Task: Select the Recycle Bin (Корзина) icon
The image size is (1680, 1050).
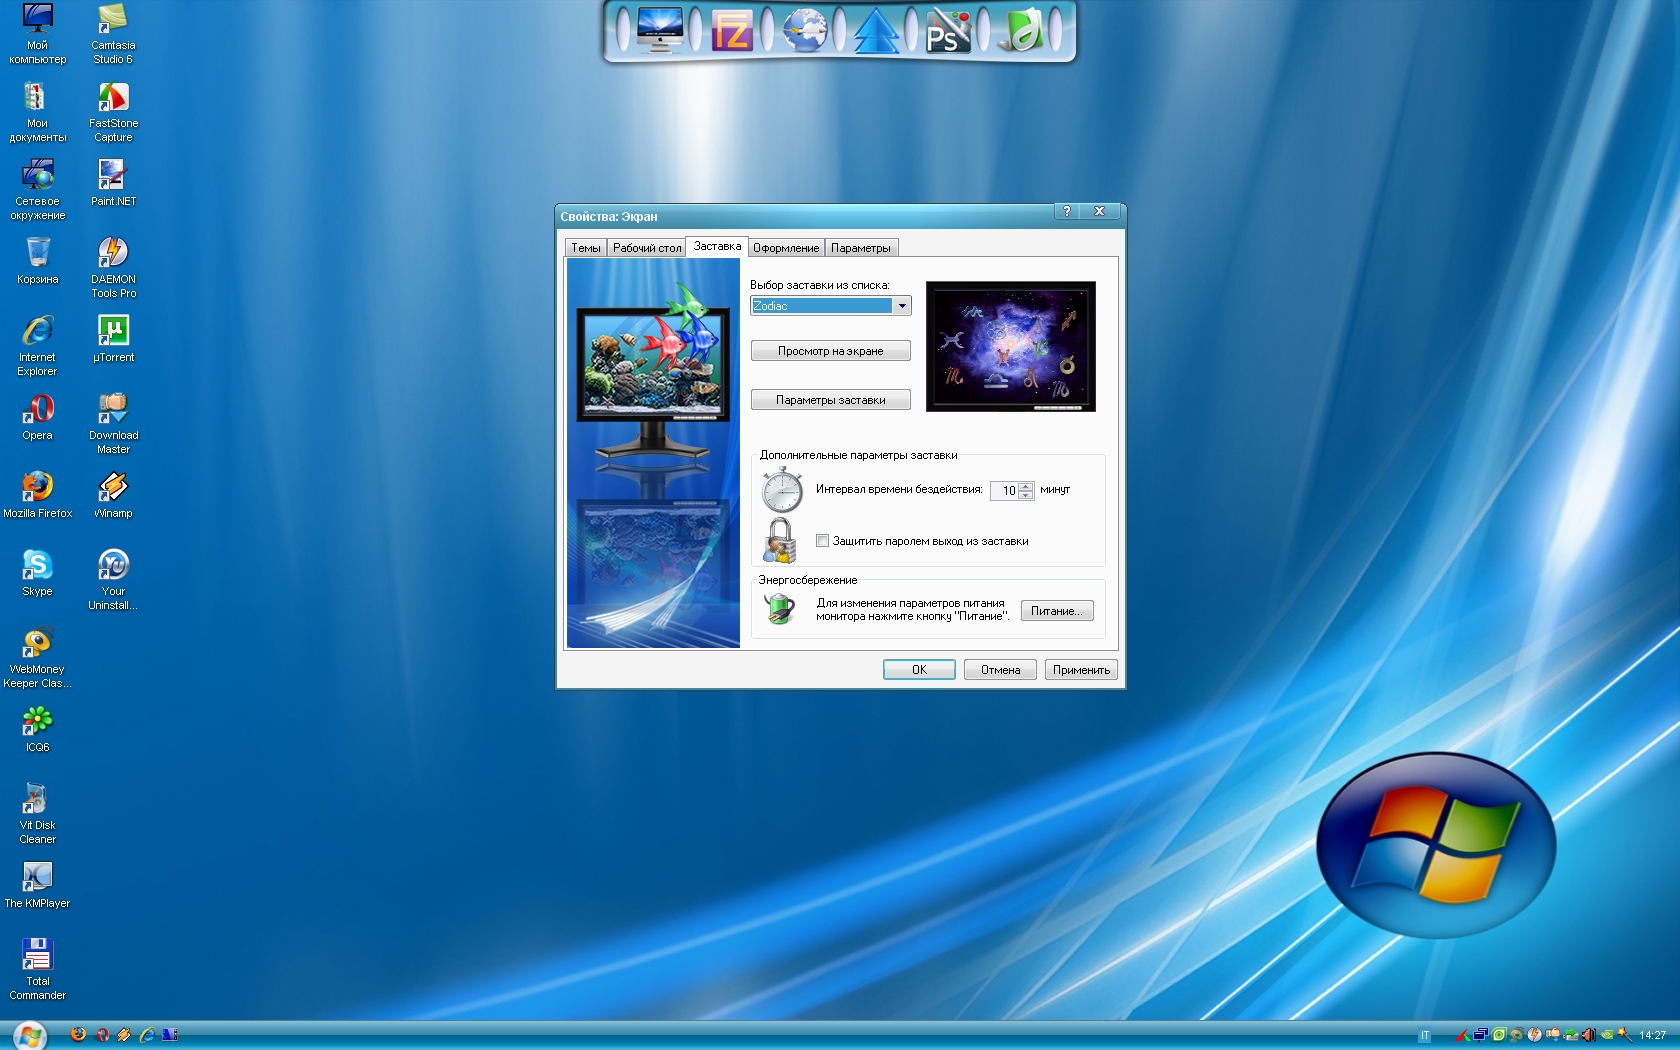Action: click(38, 261)
